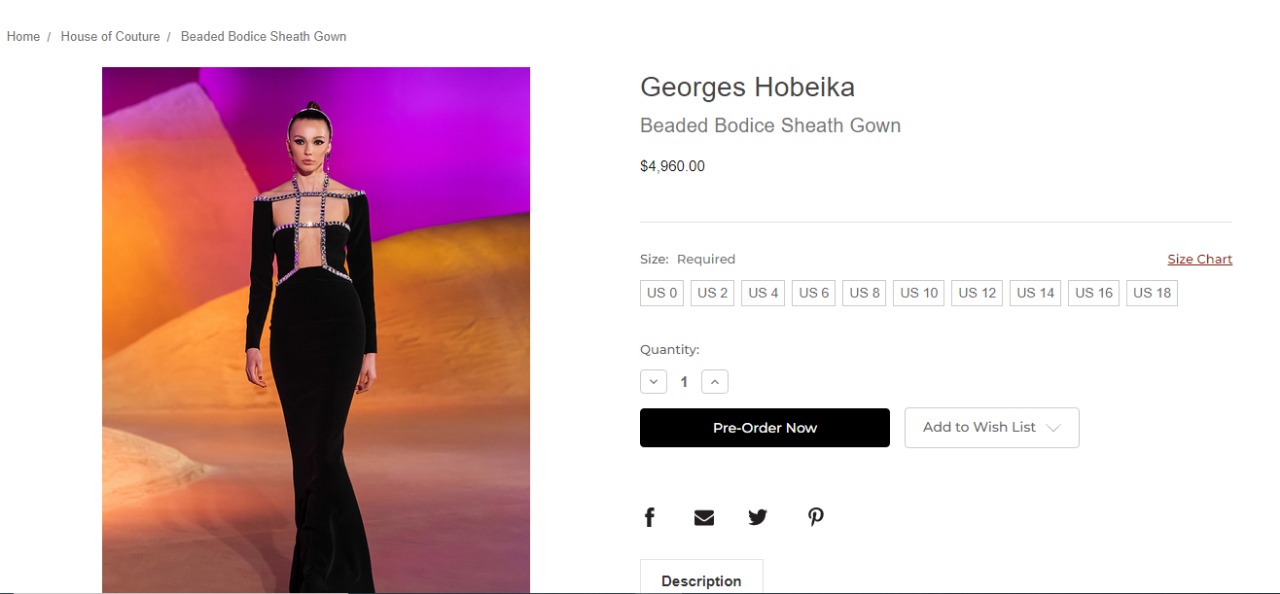1280x594 pixels.
Task: Decrease quantity with the down arrow
Action: [x=653, y=382]
